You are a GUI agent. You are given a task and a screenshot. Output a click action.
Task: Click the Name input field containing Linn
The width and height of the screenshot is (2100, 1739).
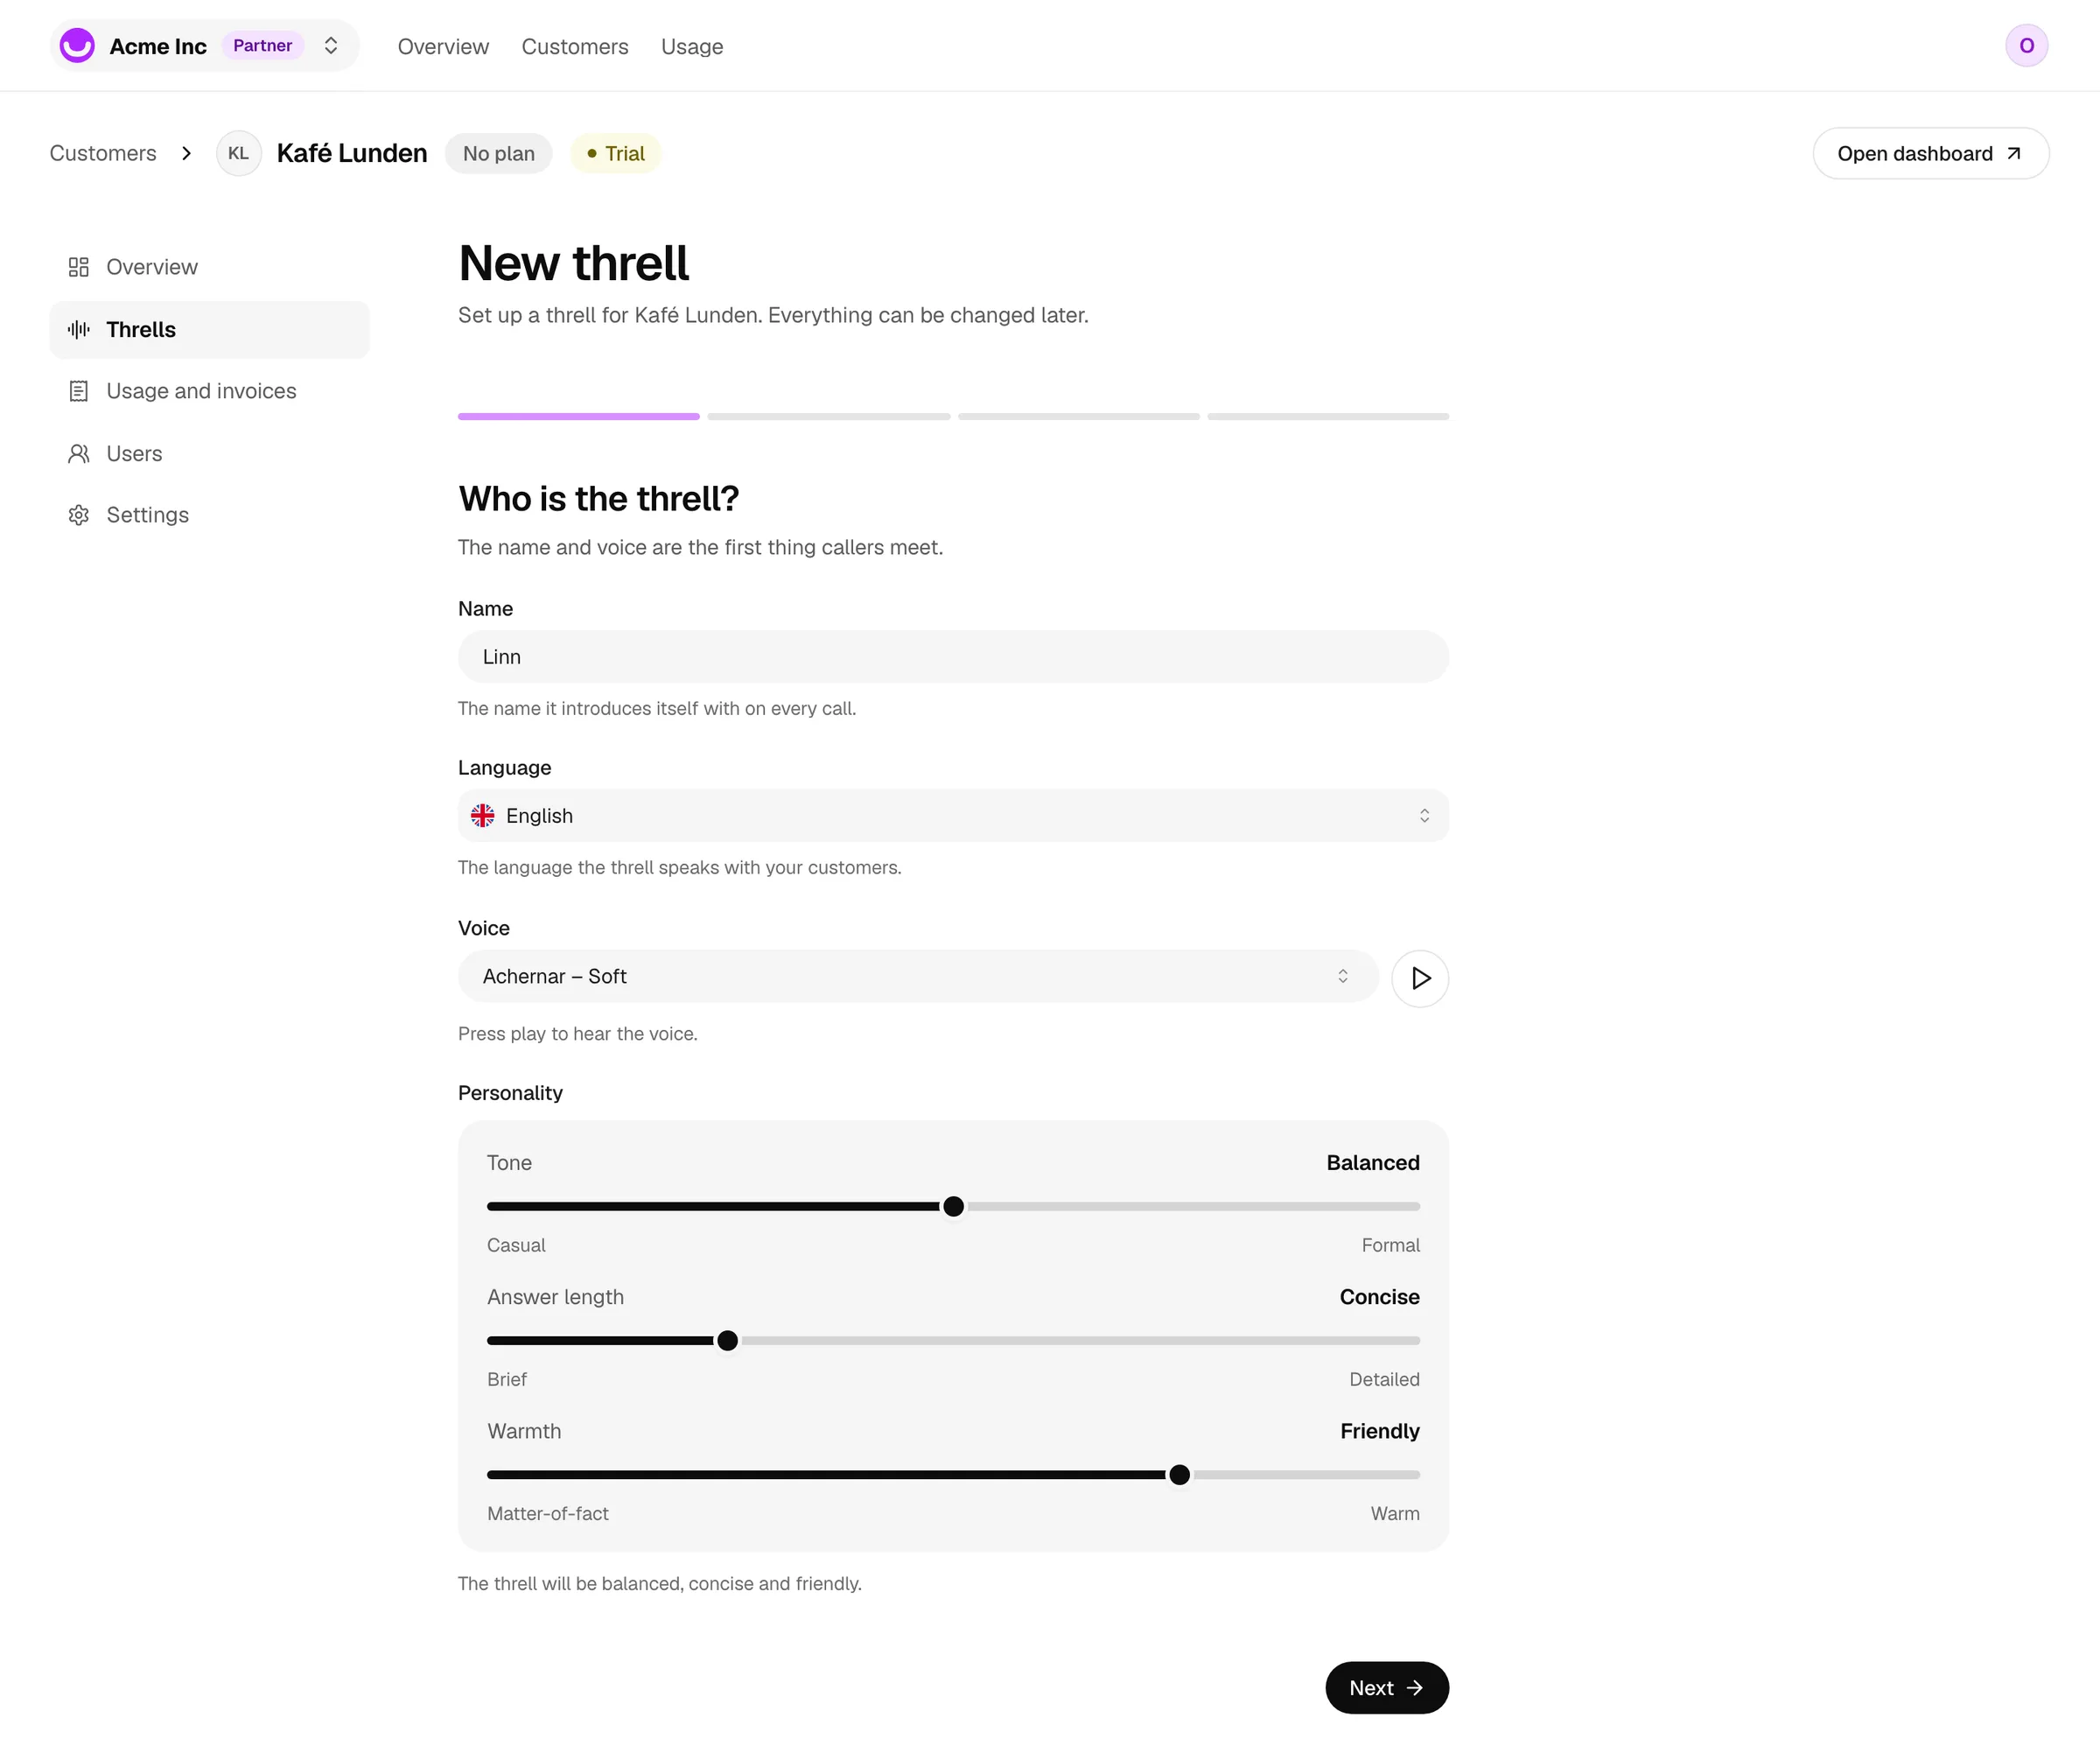click(x=952, y=656)
